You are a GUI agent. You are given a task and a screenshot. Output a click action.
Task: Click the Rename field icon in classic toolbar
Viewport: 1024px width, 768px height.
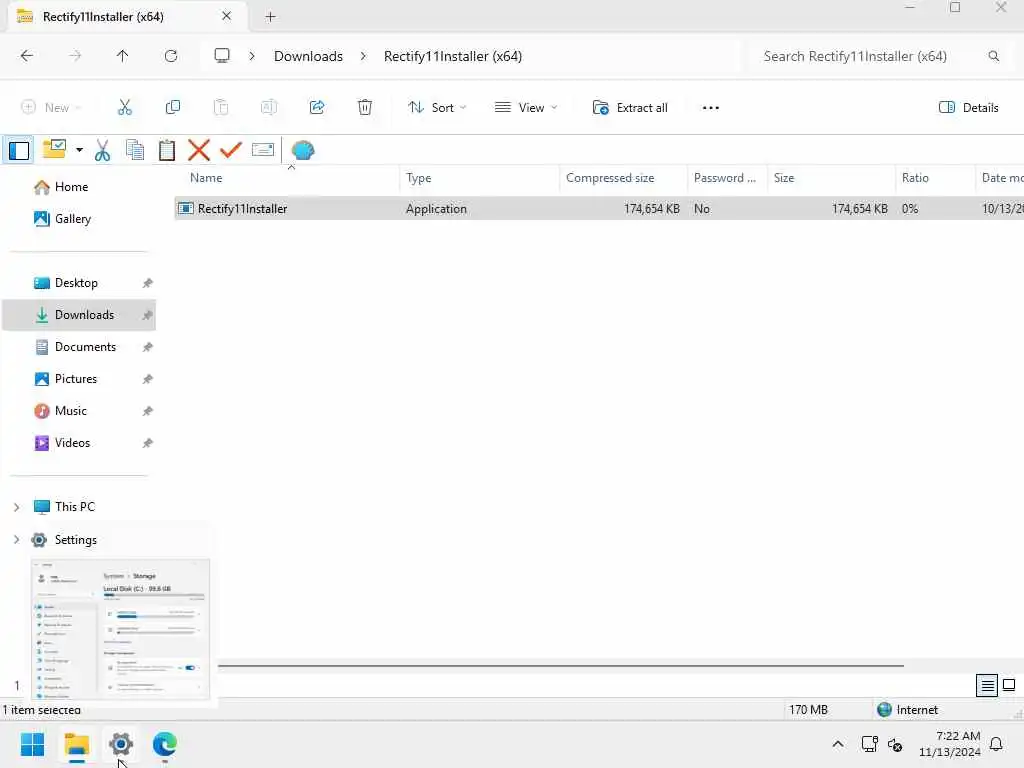click(x=263, y=150)
